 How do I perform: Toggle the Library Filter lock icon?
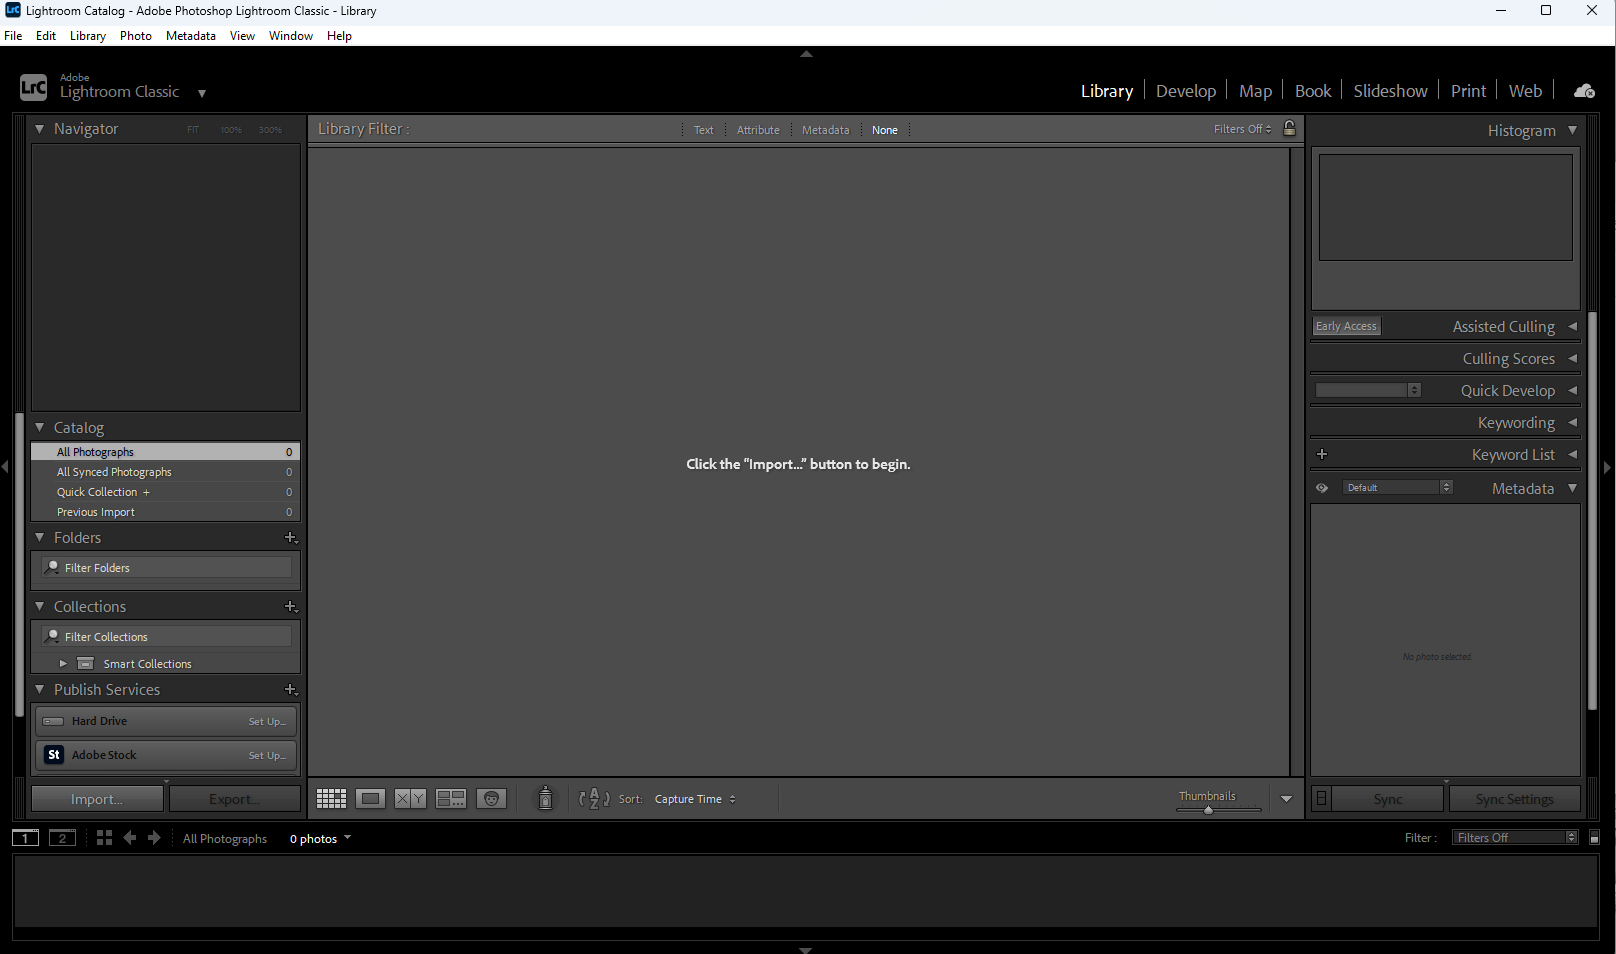pos(1290,128)
